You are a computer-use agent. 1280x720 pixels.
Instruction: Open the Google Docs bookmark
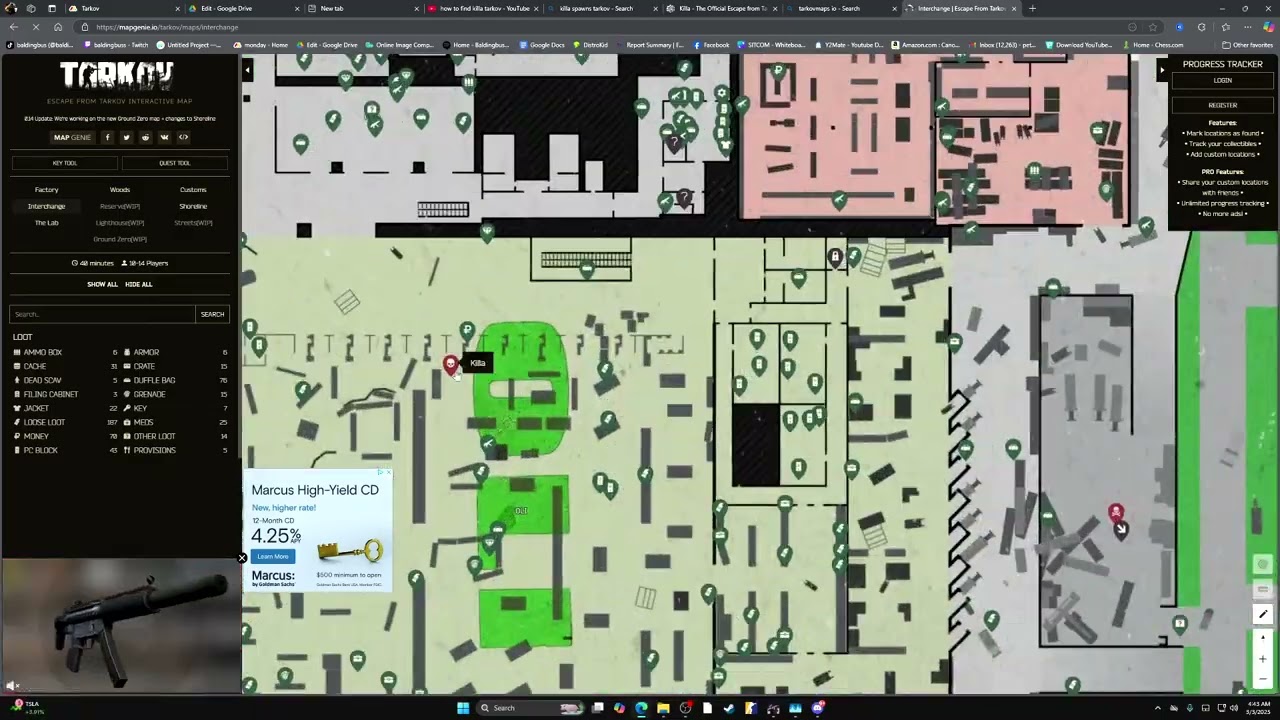541,45
